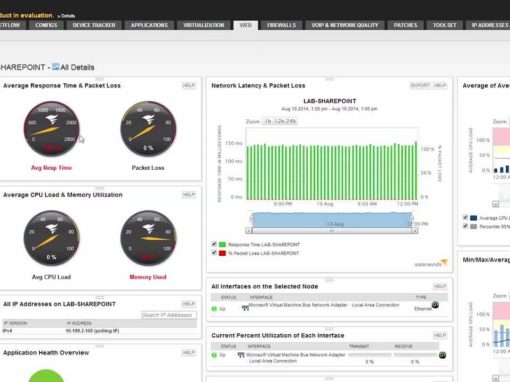The image size is (510, 382).
Task: Toggle Average CPU legend checkbox
Action: [465, 217]
